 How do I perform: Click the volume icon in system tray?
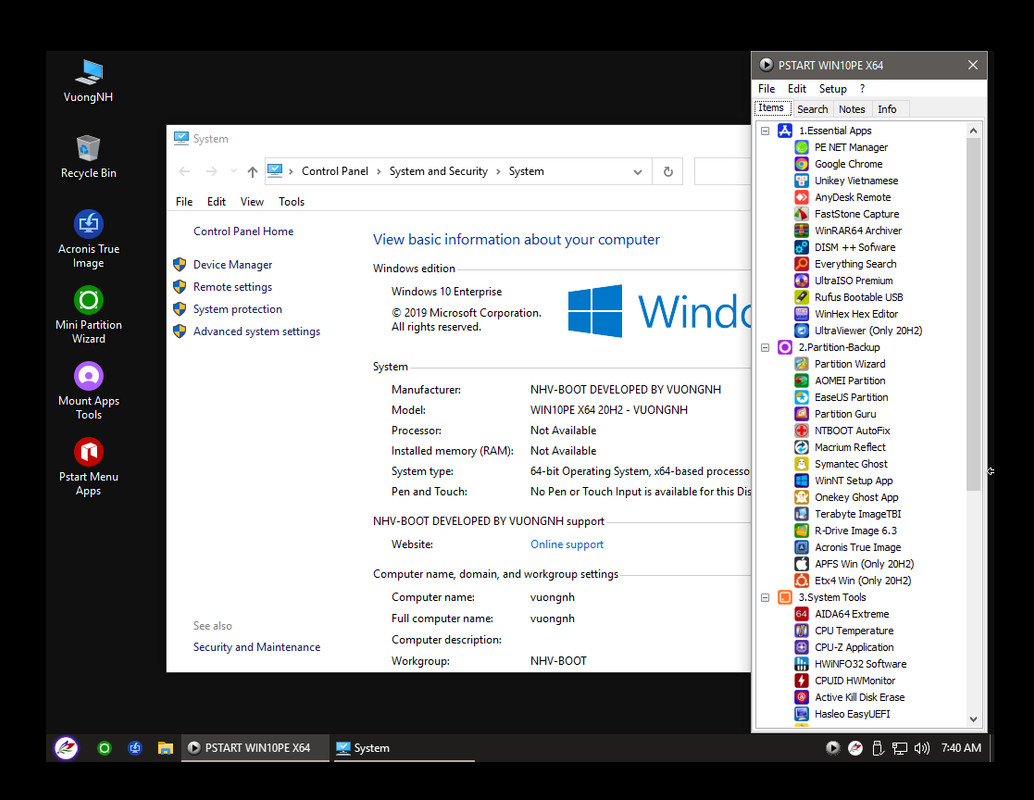[921, 748]
